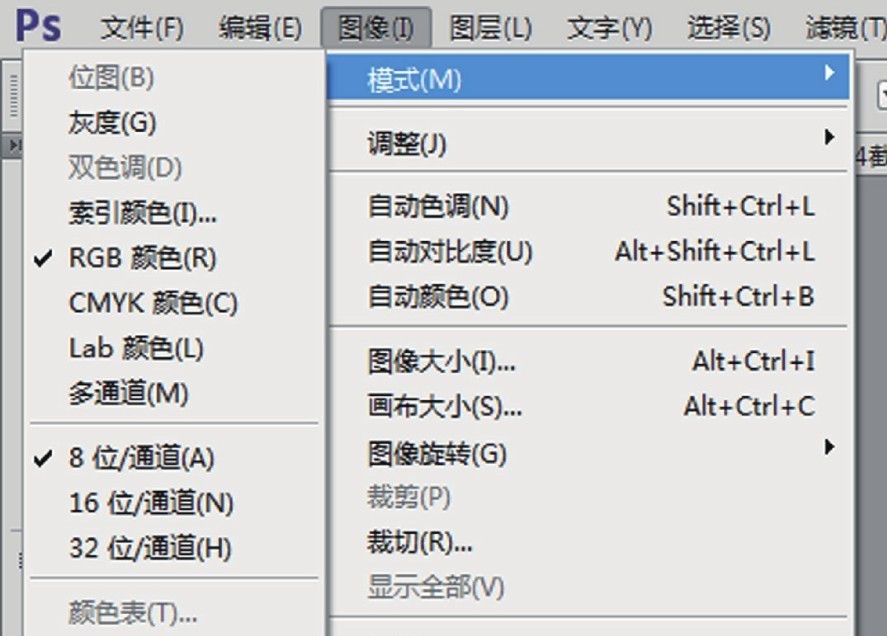Screen dimensions: 887x636
Task: Open the 编辑(E) menu
Action: coord(260,28)
